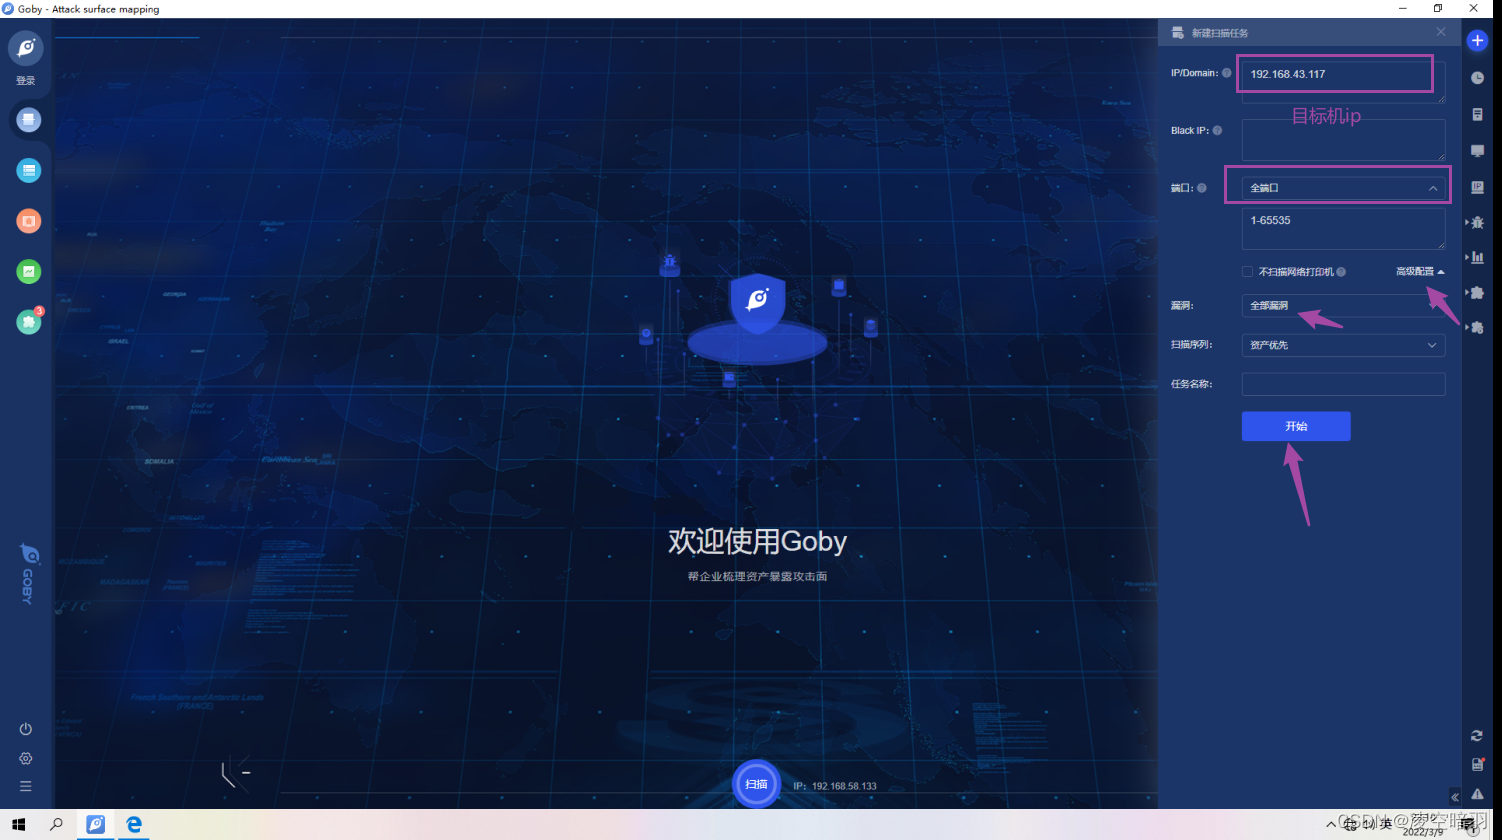Click the help icon next to 端口

(x=1202, y=188)
